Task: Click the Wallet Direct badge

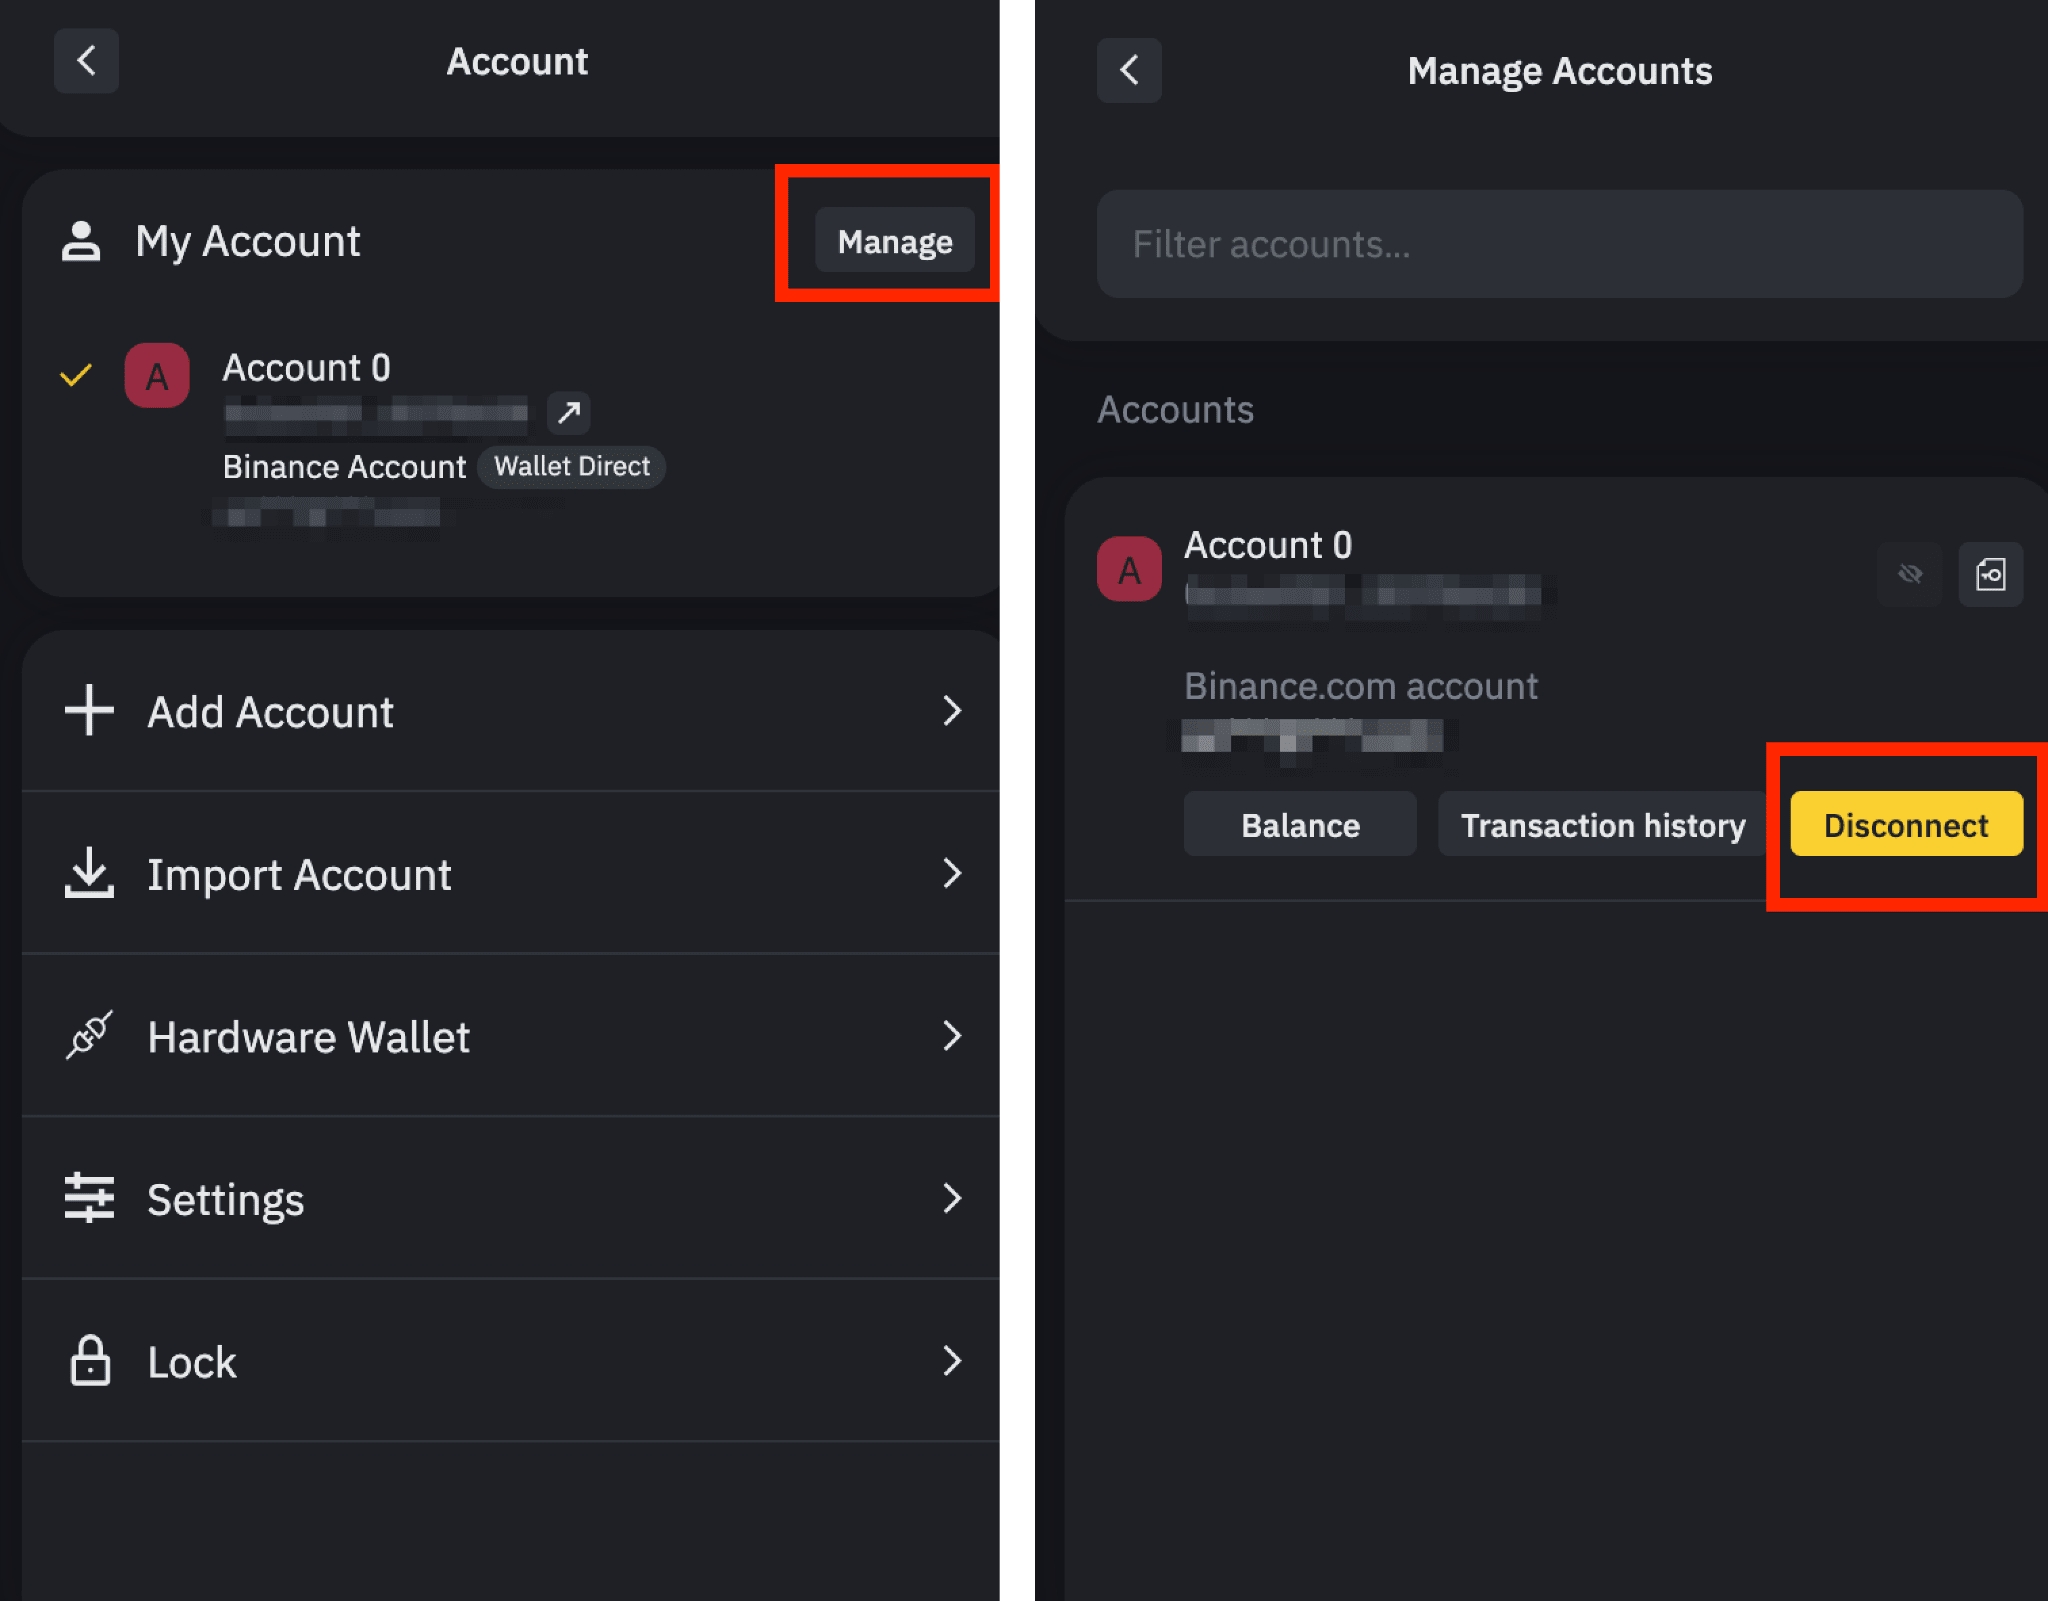Action: point(571,467)
